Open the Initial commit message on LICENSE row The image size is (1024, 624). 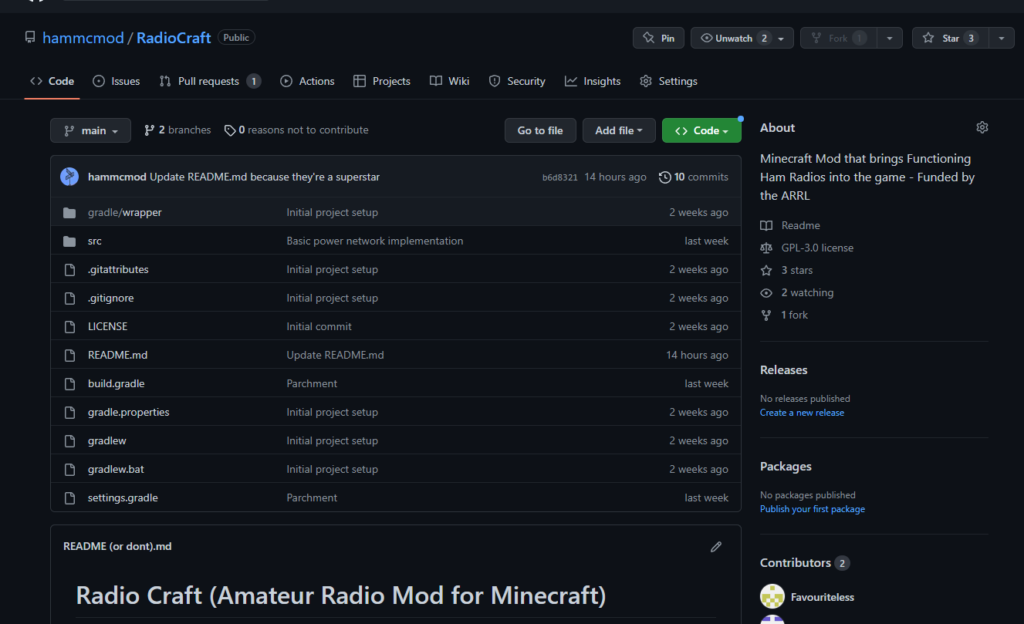point(319,326)
